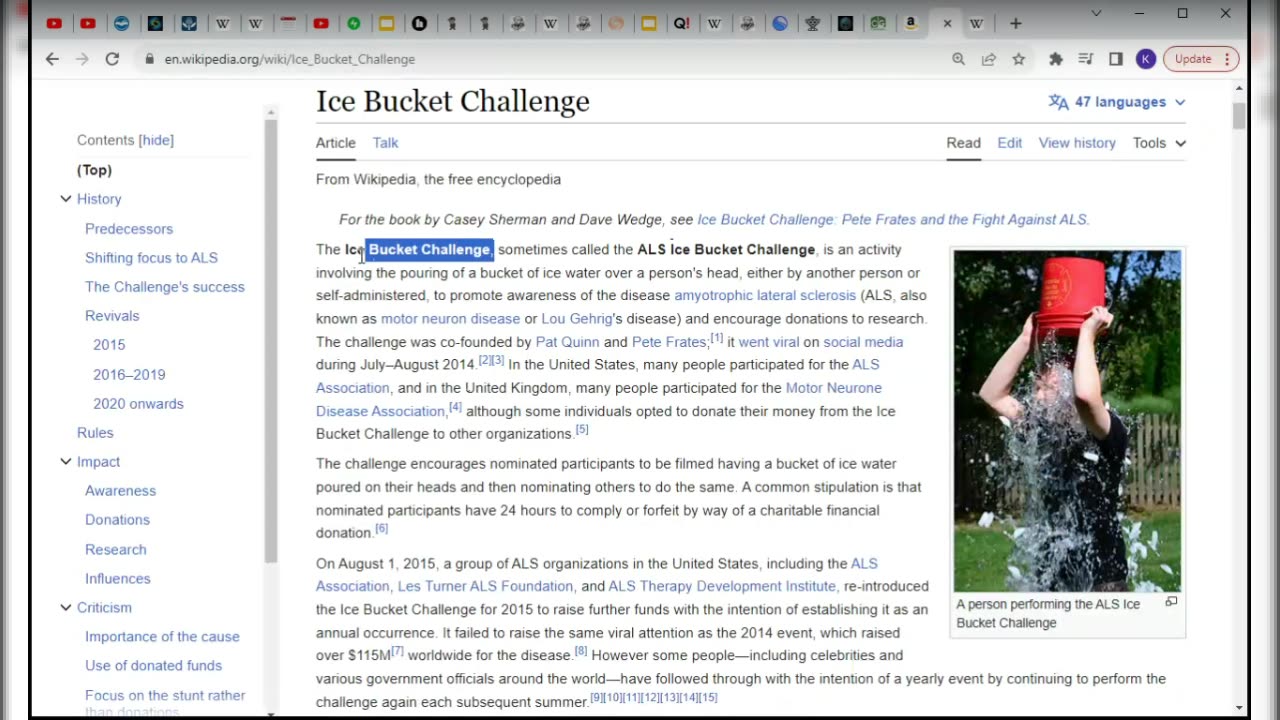The width and height of the screenshot is (1280, 720).
Task: Open the zoom magnifier icon in address bar
Action: point(958,59)
